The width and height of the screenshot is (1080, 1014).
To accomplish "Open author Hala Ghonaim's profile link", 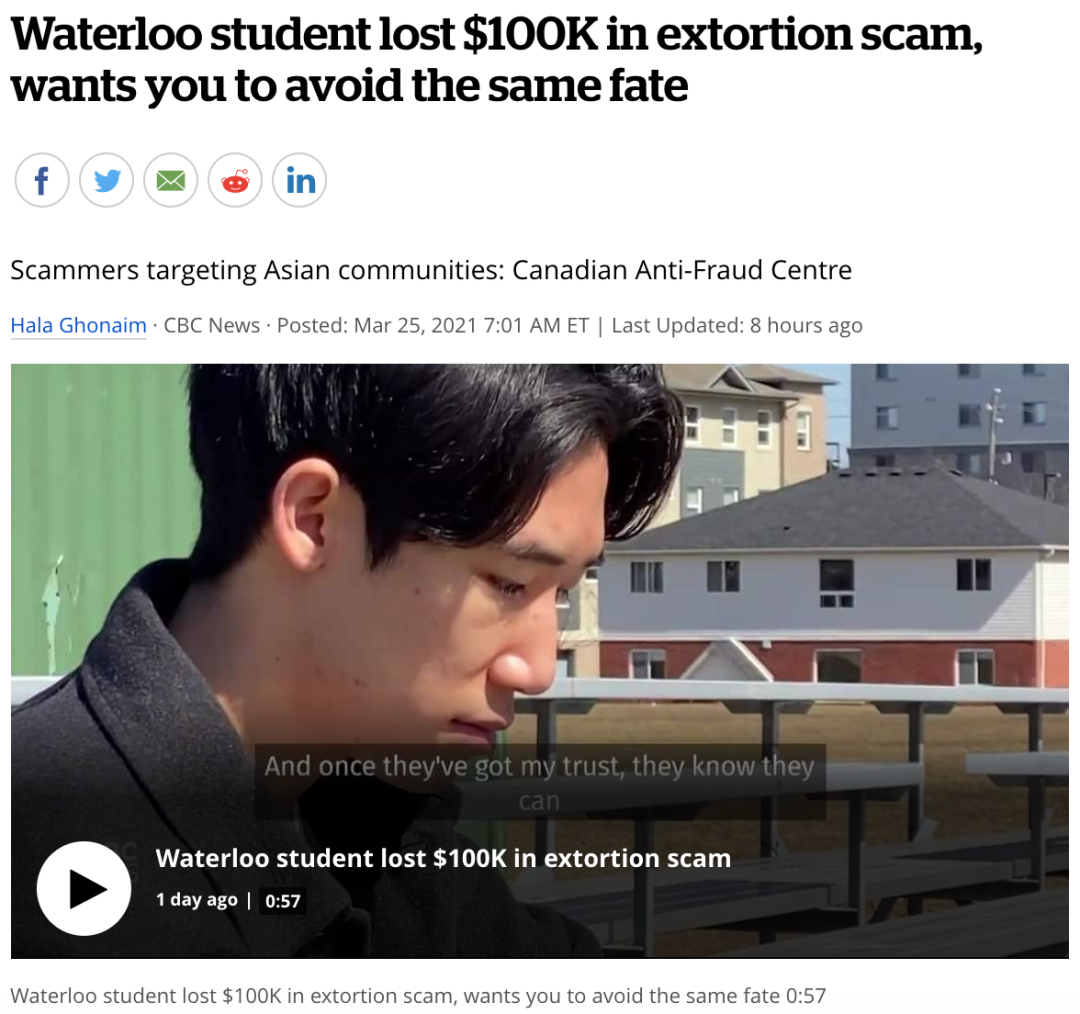I will coord(79,325).
